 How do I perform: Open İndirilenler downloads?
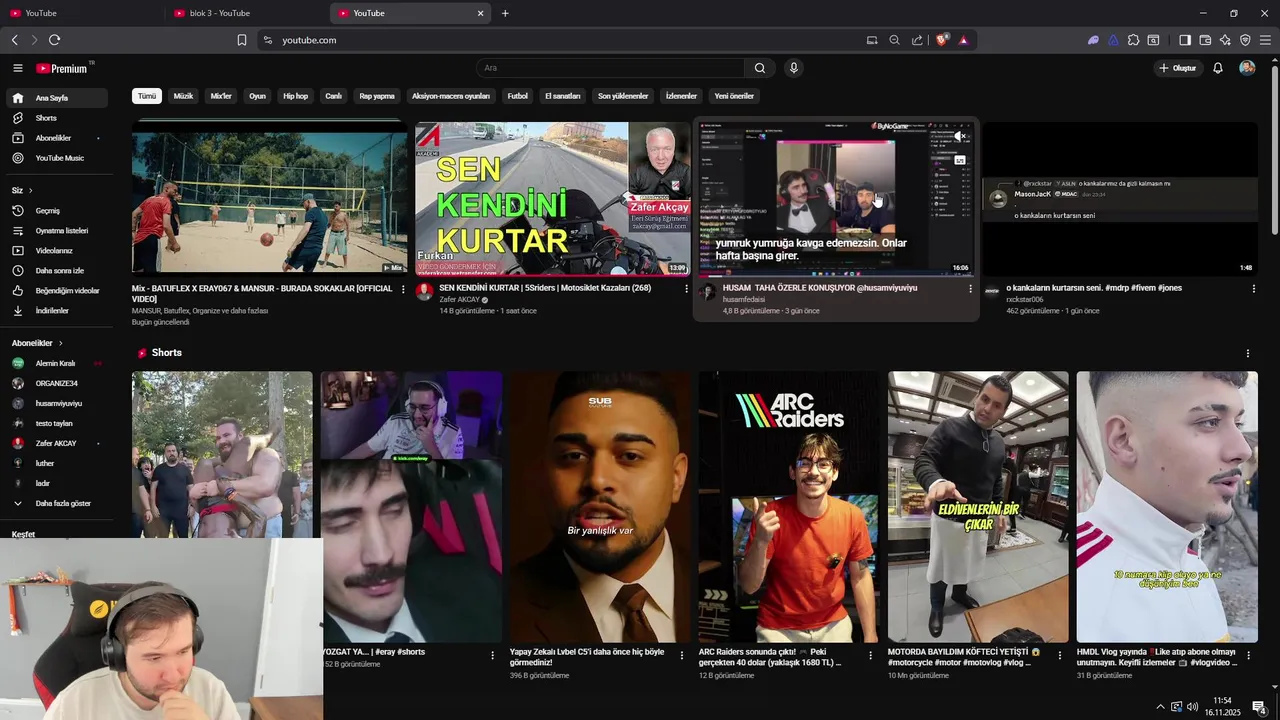[56, 311]
